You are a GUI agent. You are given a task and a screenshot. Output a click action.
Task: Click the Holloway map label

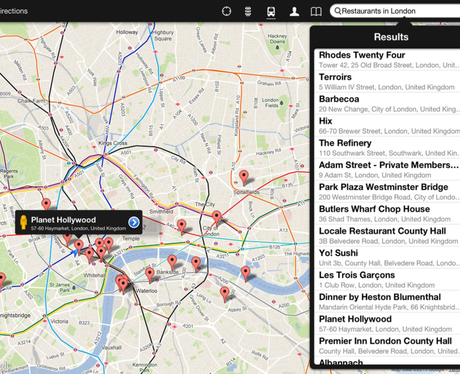point(127,32)
